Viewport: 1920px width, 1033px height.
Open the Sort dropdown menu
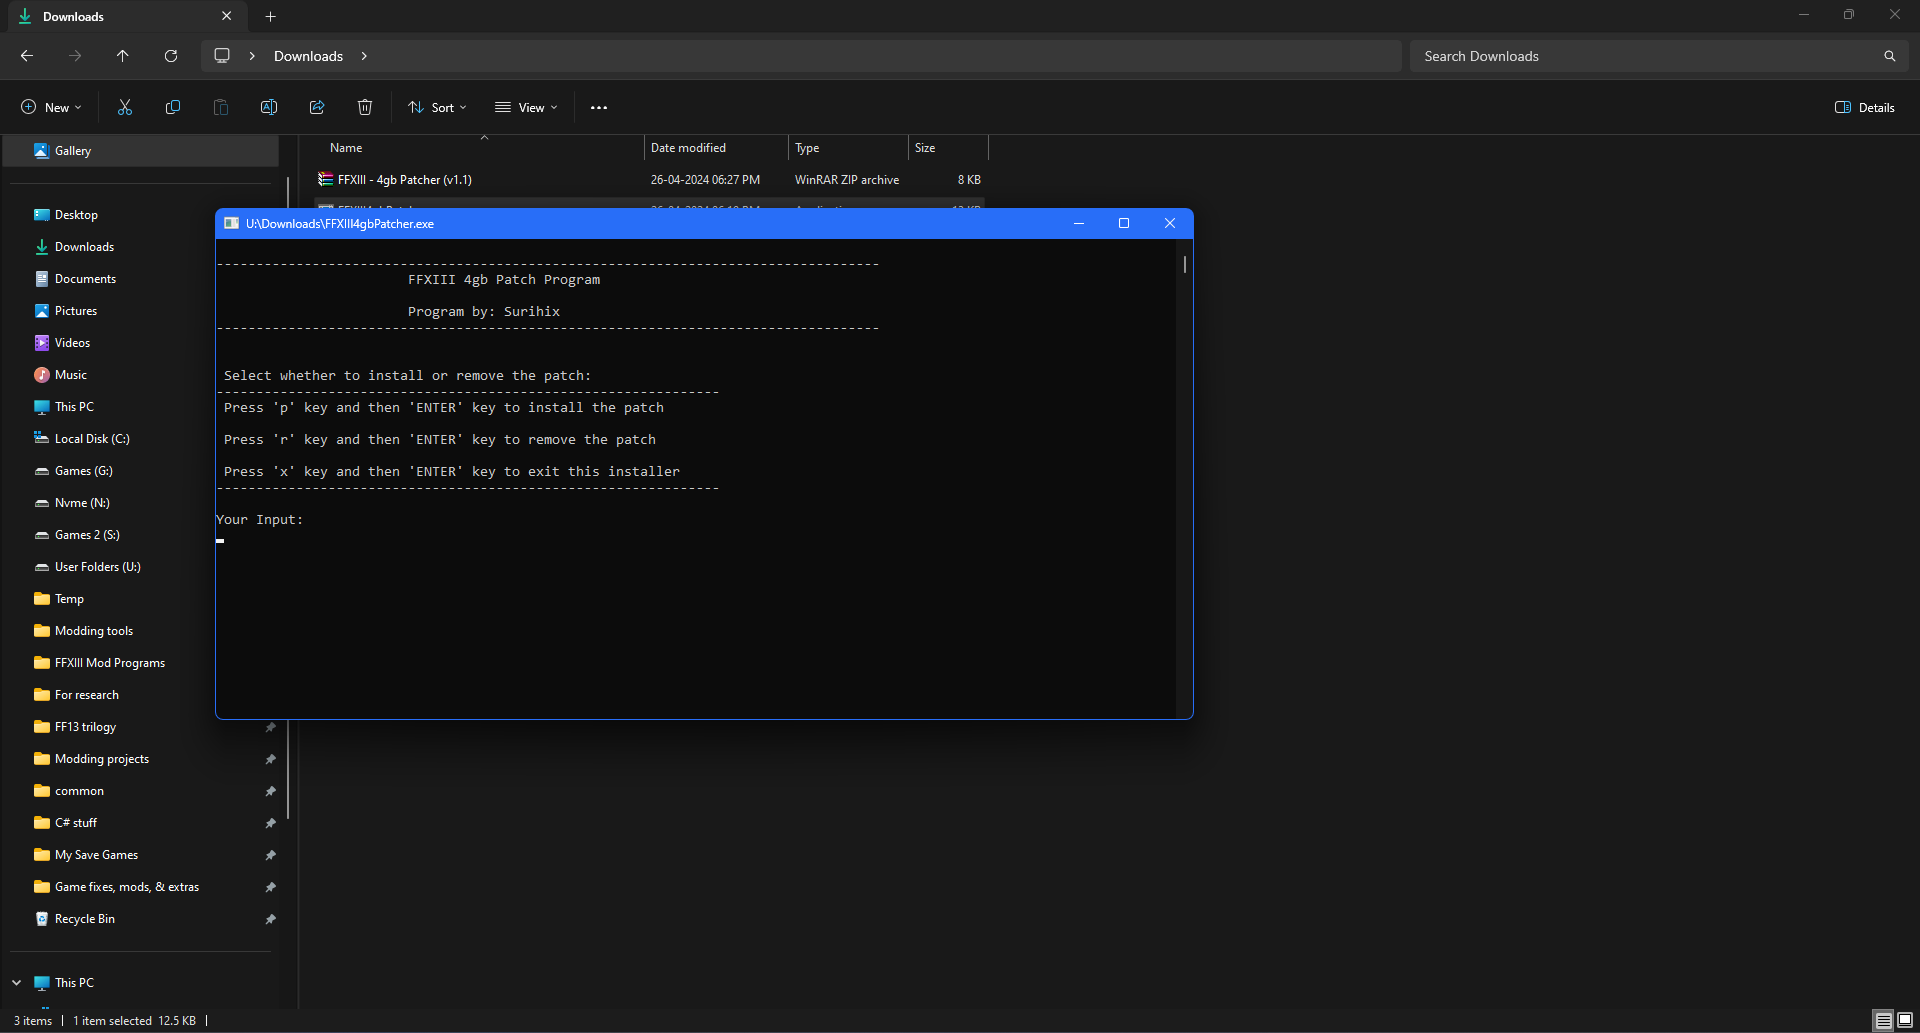point(437,108)
